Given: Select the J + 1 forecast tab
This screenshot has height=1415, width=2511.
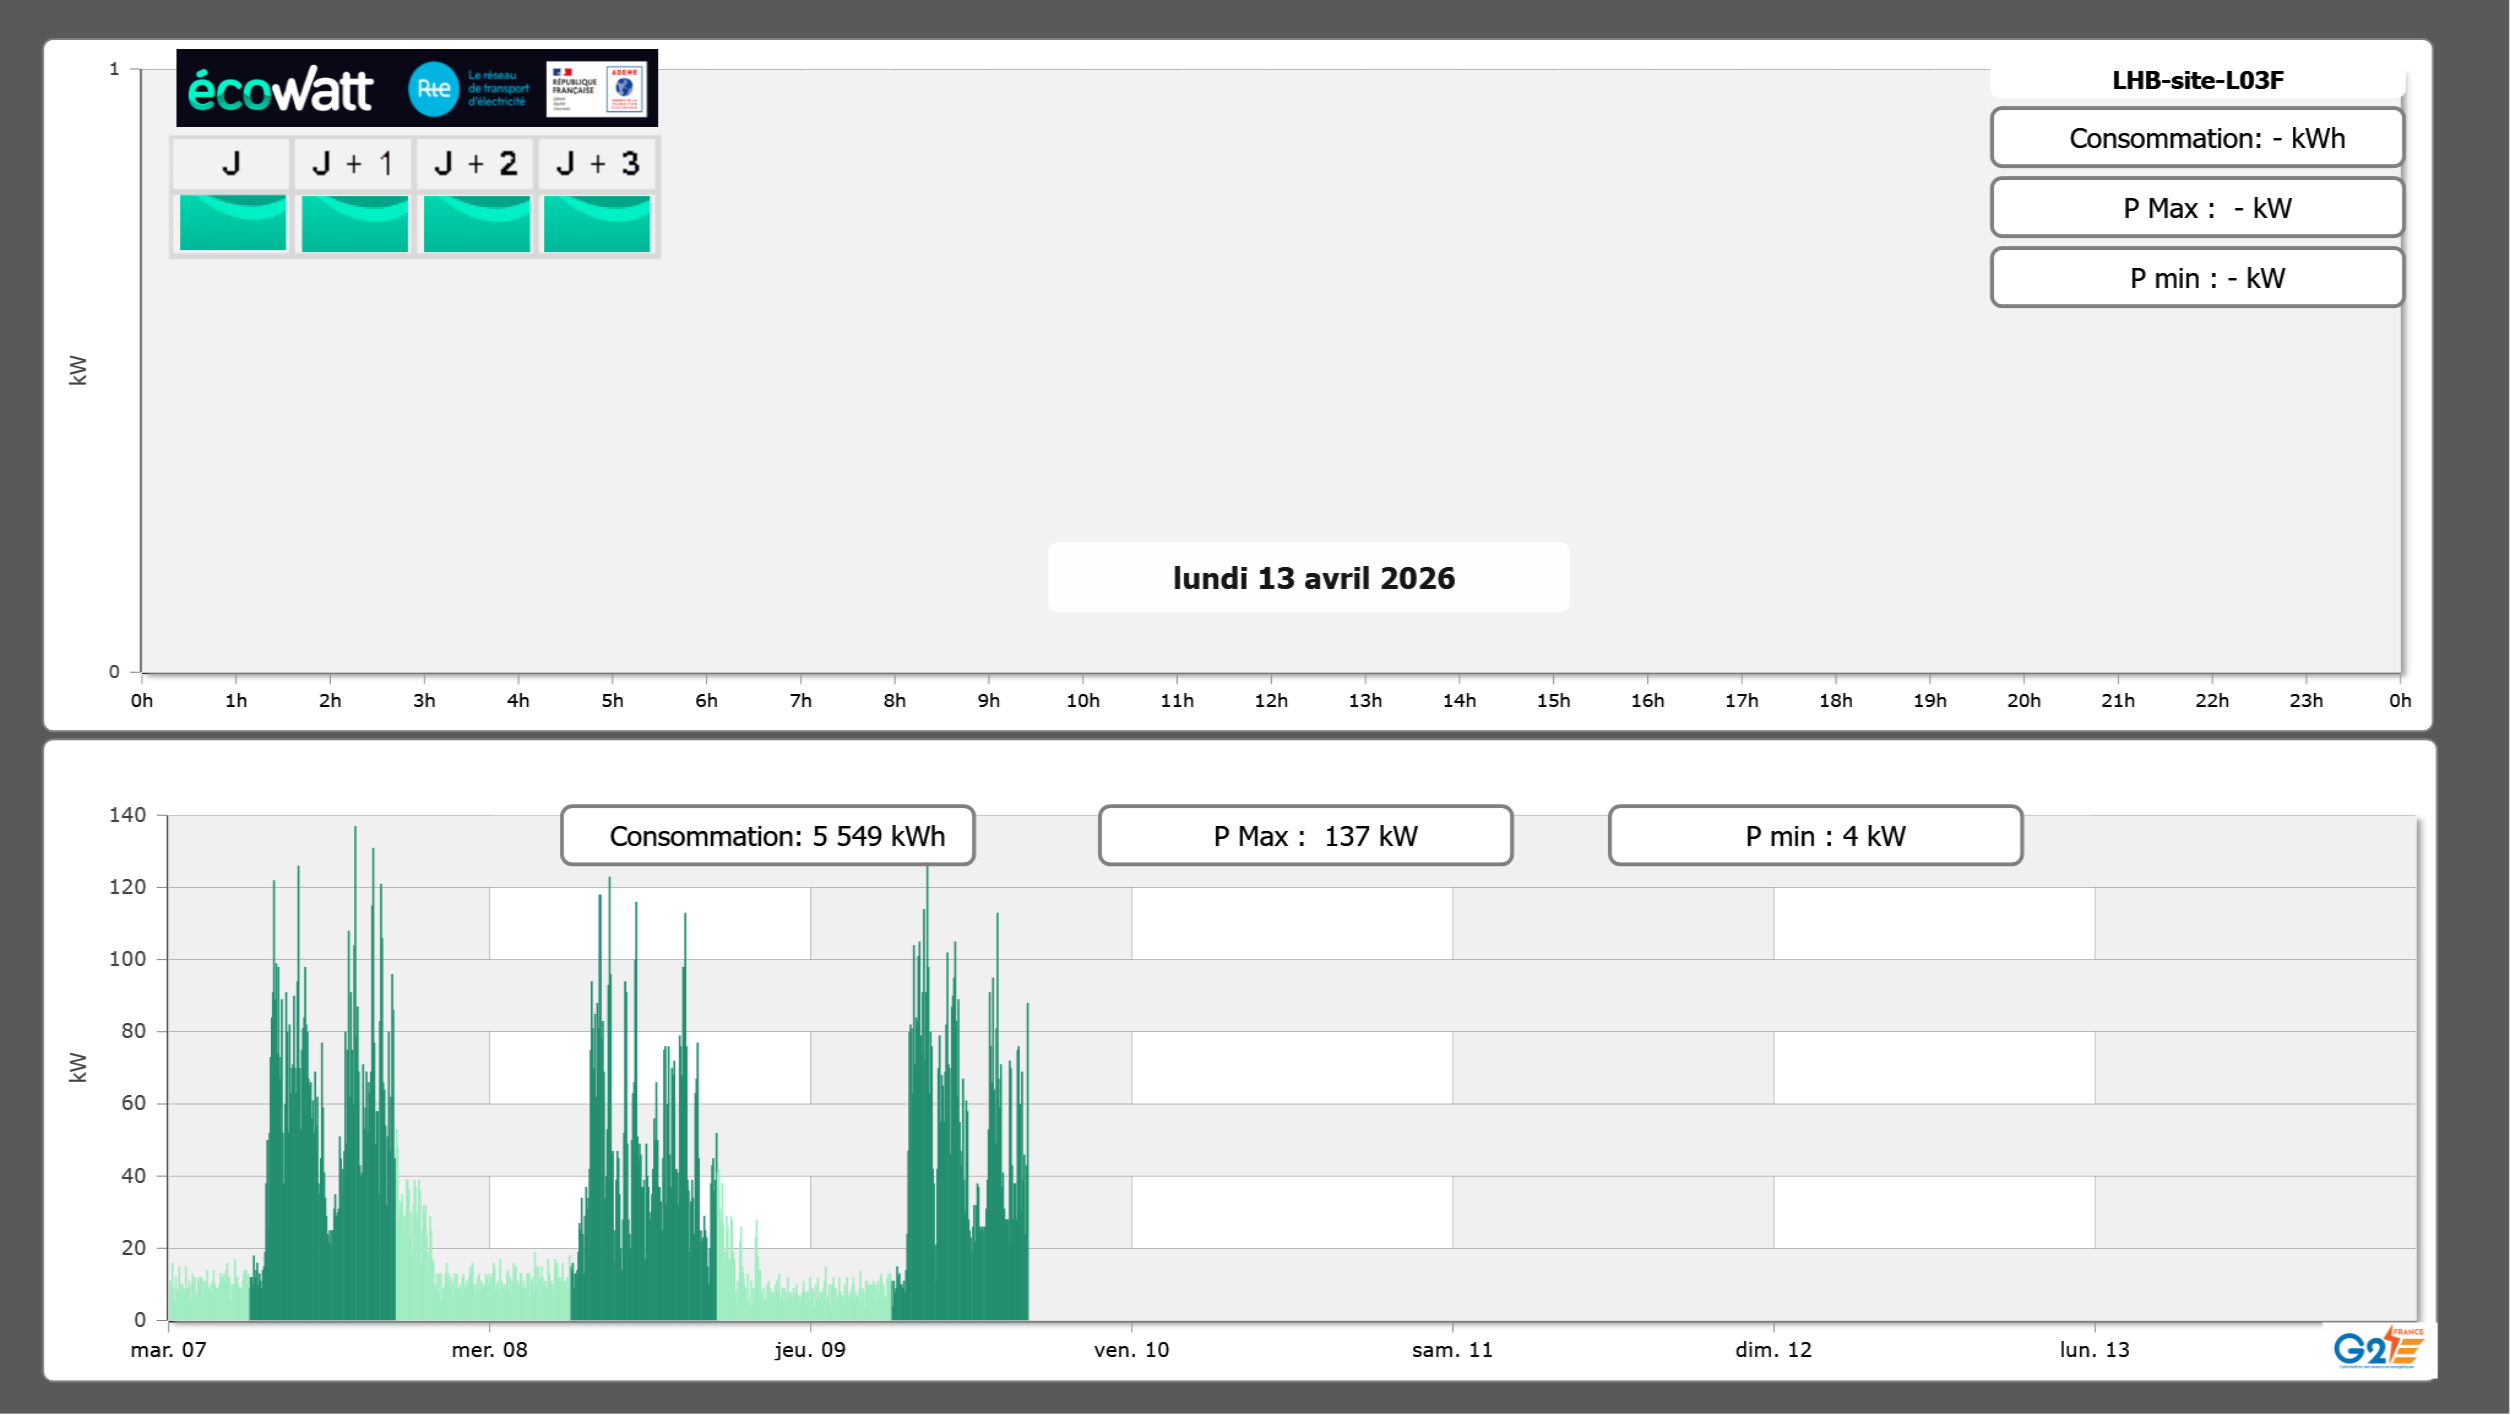Looking at the screenshot, I should coord(353,163).
